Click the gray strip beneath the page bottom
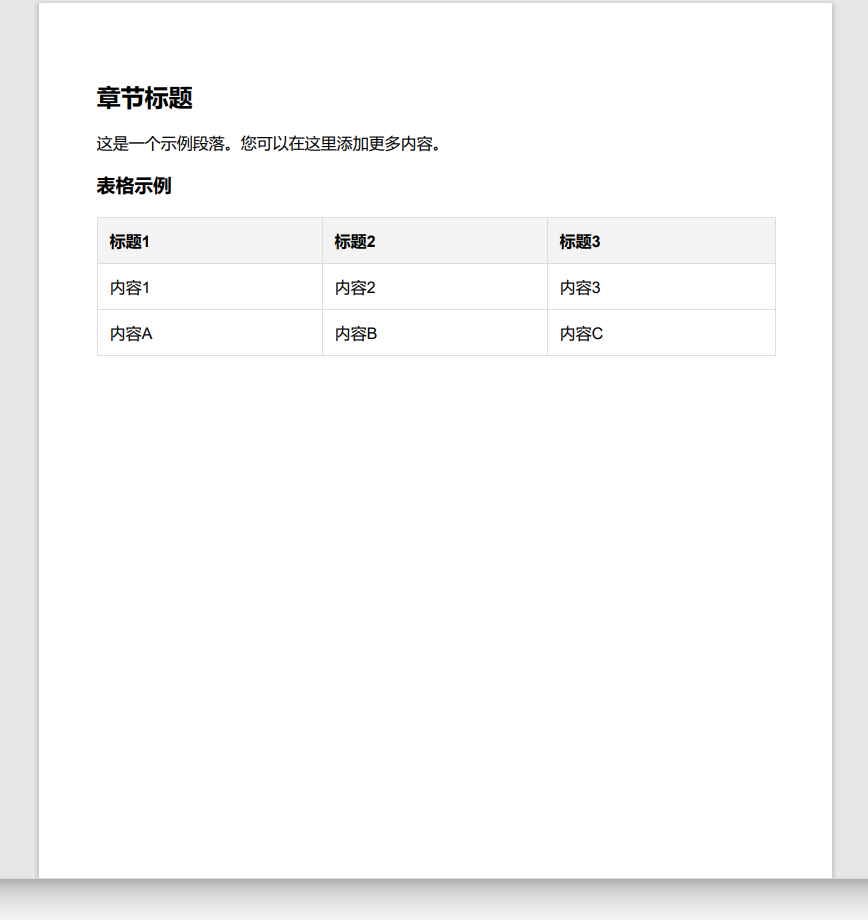The image size is (868, 920). 434,902
